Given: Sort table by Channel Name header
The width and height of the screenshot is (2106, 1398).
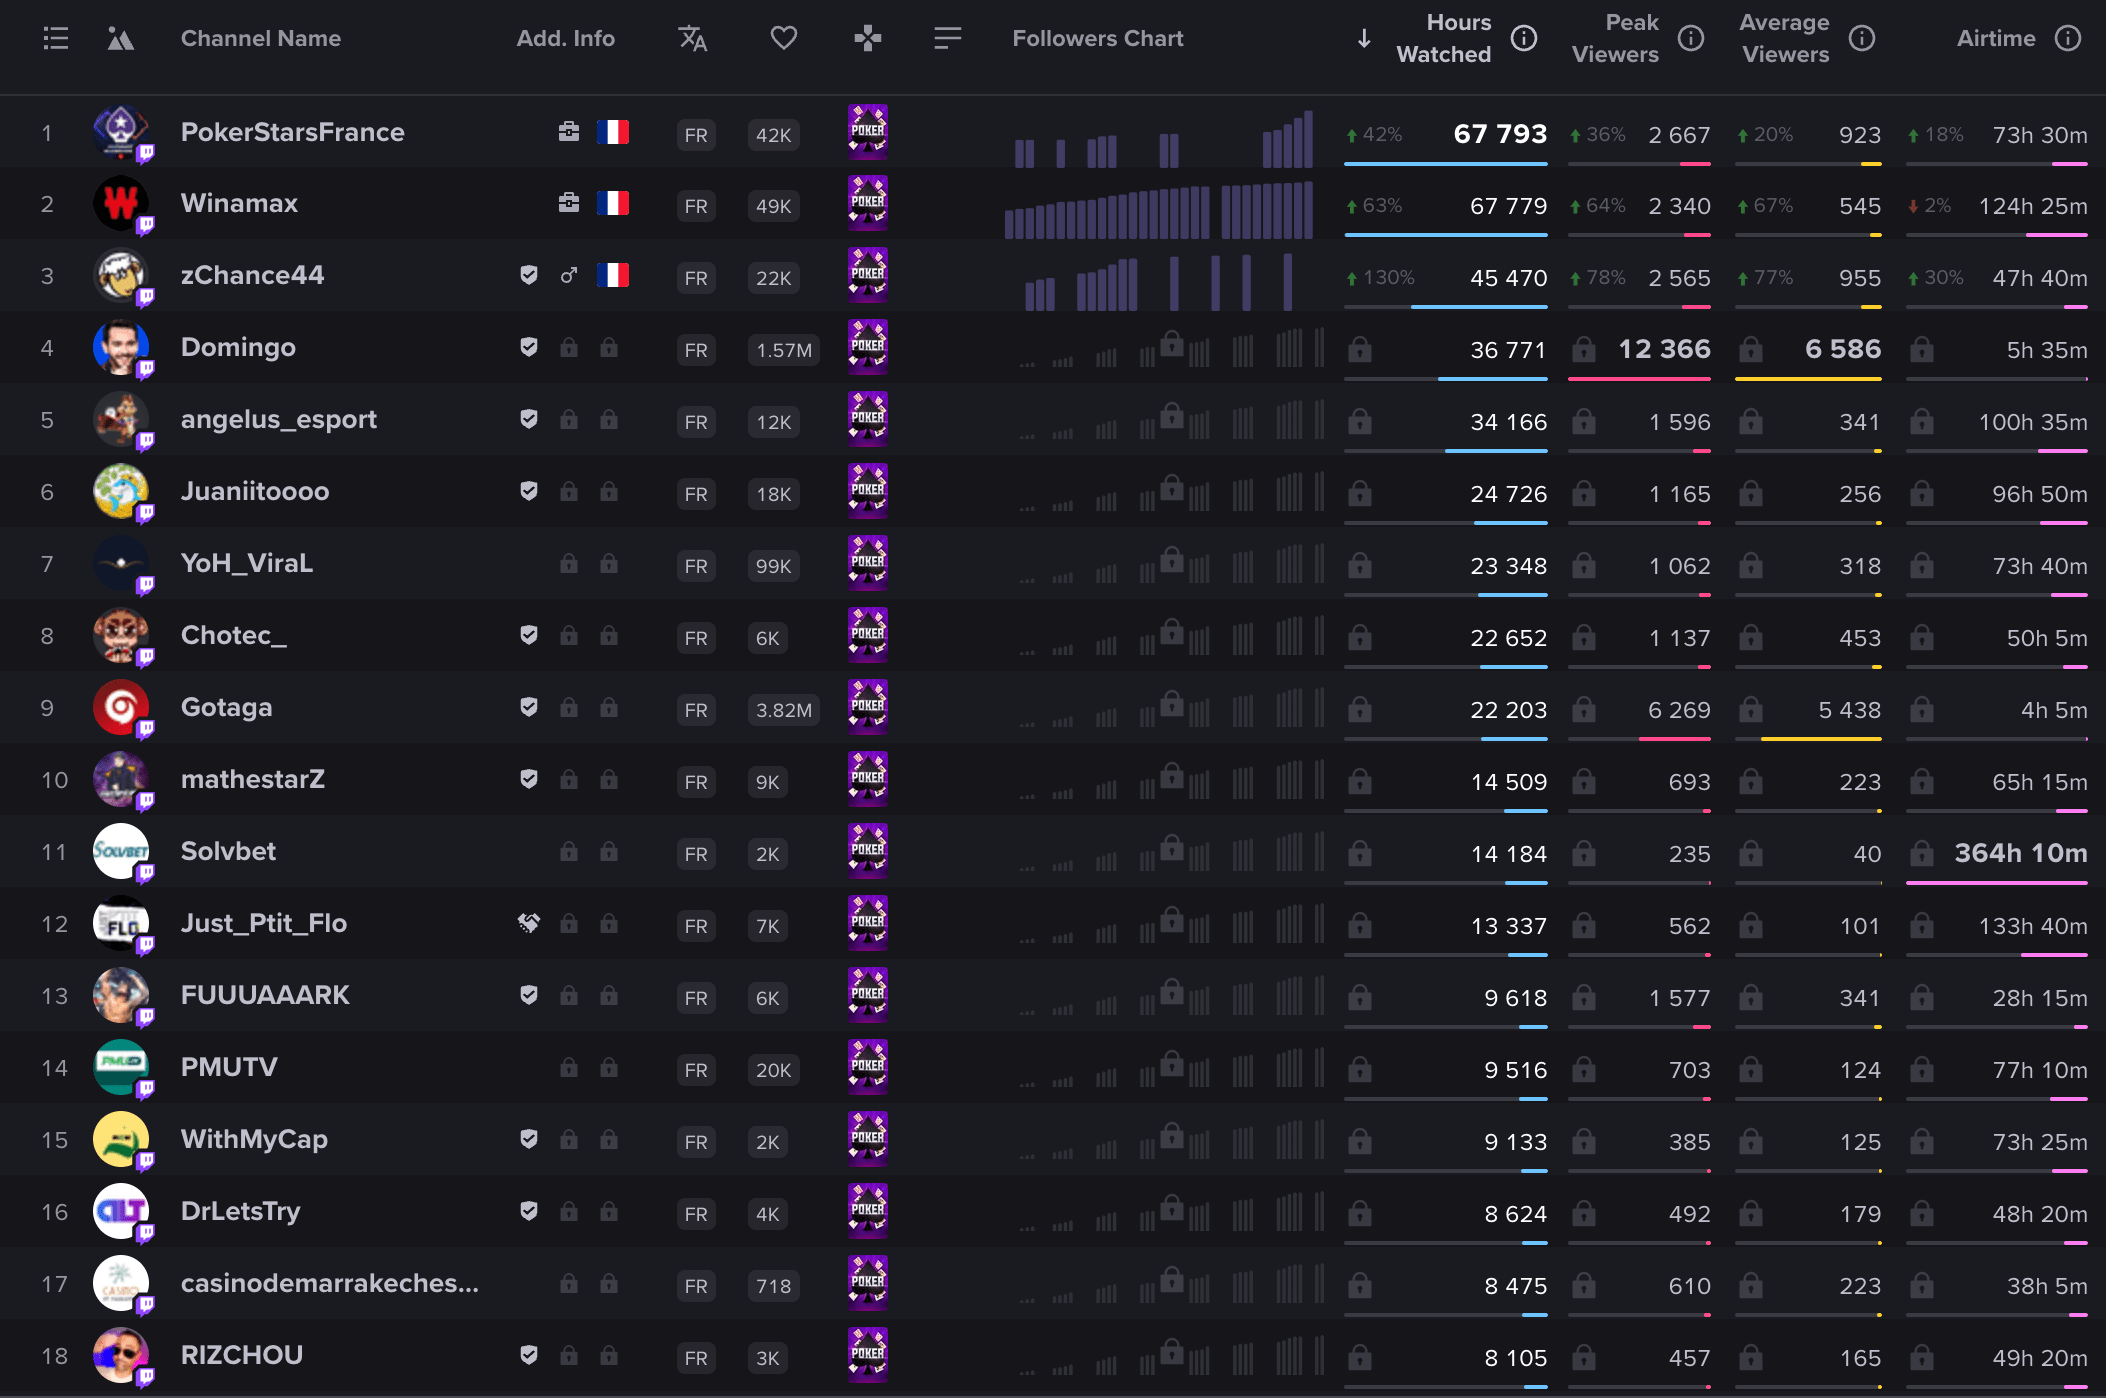Looking at the screenshot, I should pos(261,38).
